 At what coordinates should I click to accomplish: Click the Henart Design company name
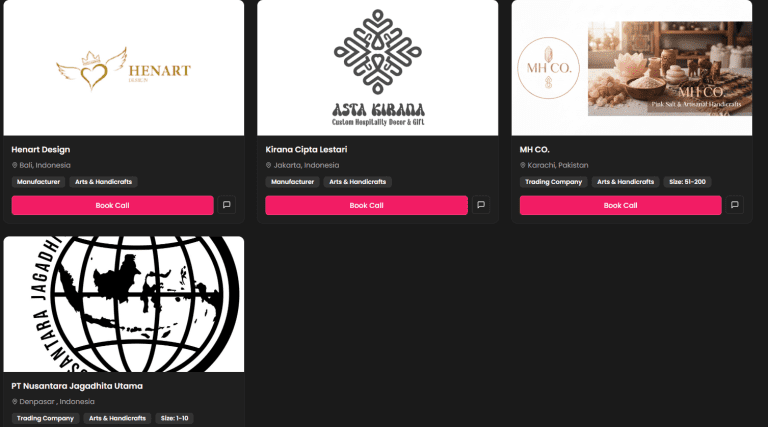tap(41, 149)
